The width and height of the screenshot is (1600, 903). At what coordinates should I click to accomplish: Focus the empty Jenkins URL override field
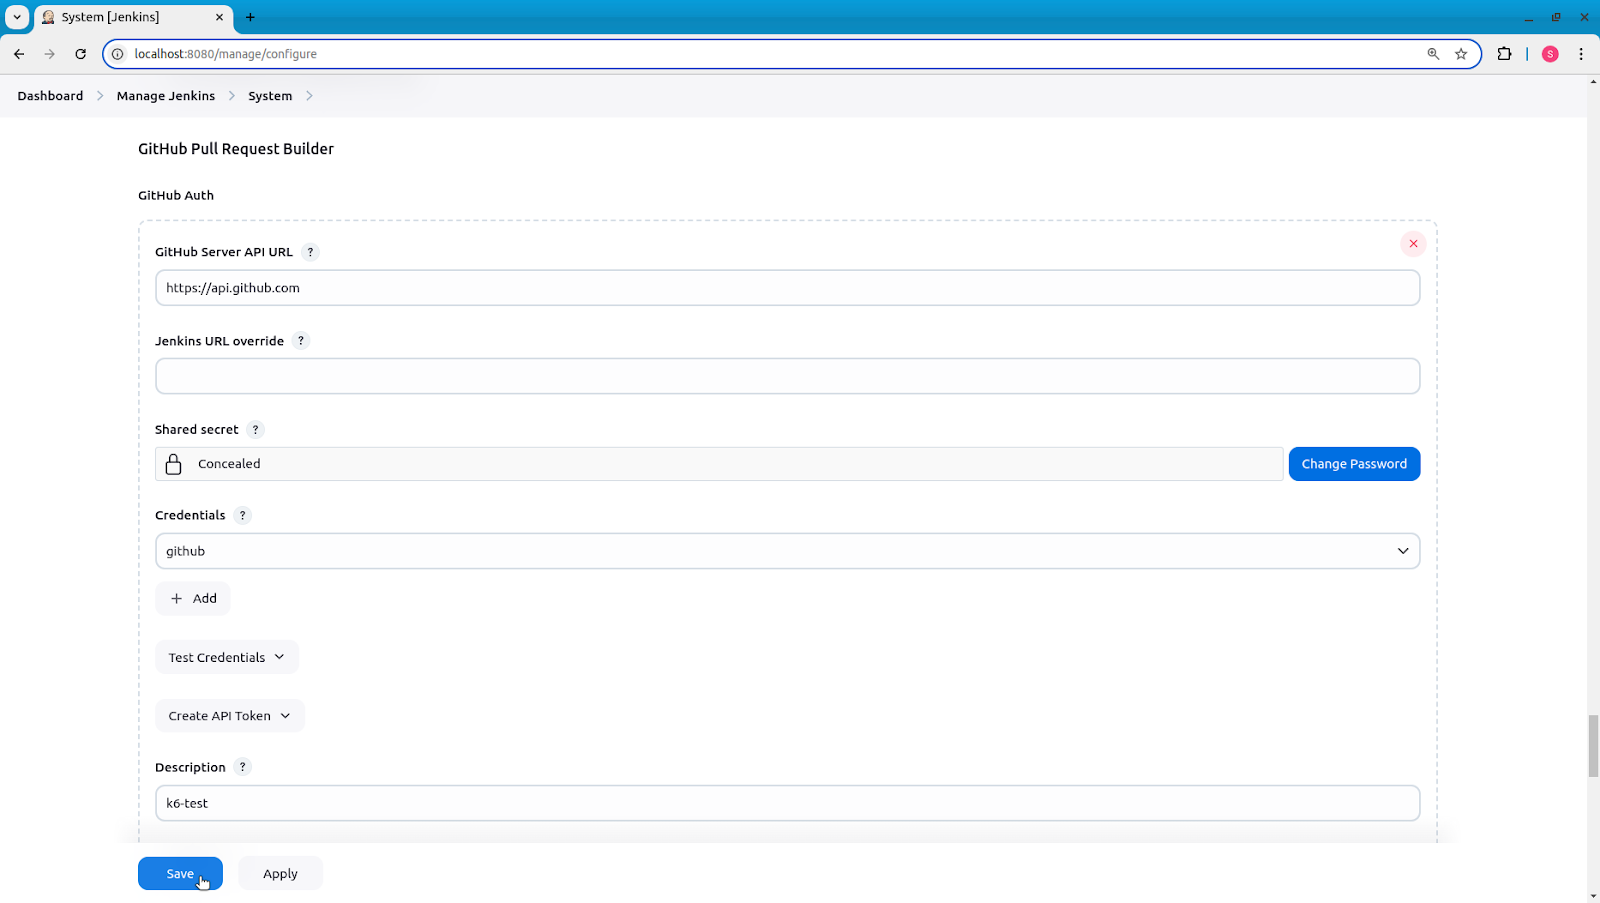[787, 376]
